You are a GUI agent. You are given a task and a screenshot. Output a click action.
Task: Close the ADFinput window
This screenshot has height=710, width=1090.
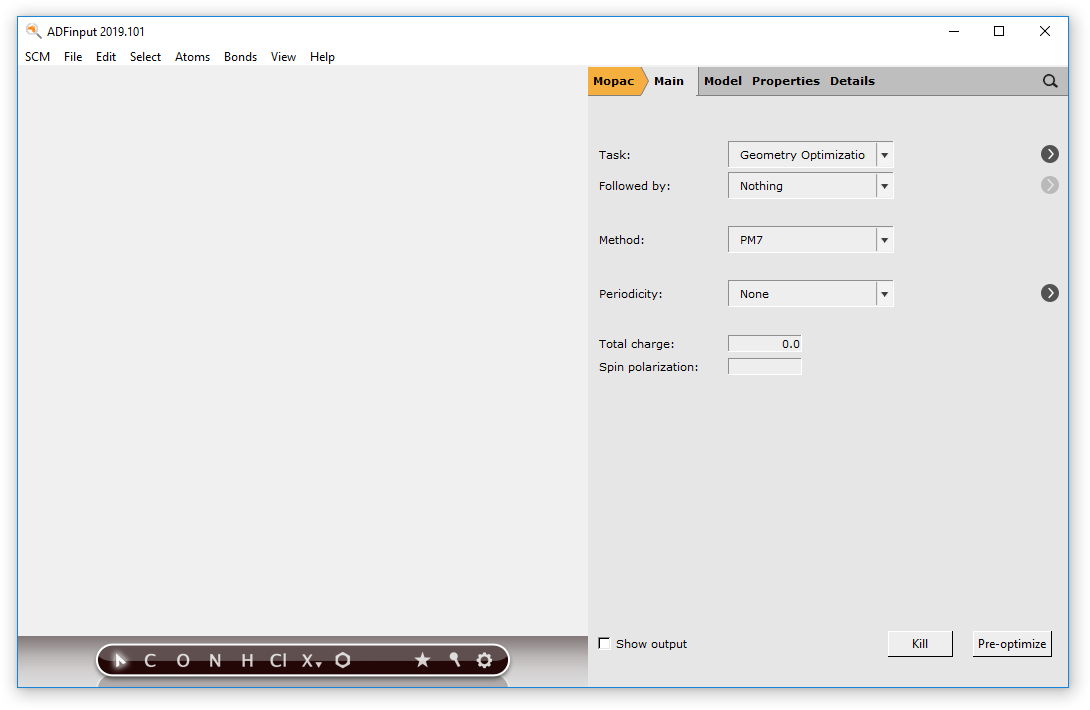(1045, 31)
